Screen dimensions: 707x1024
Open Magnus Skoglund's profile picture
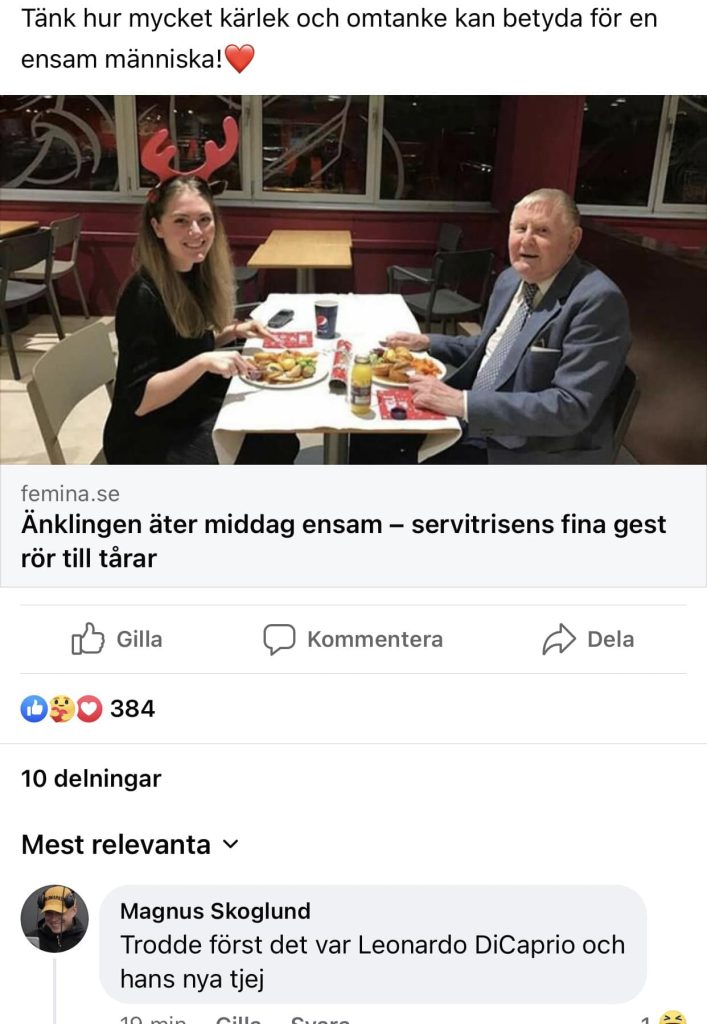coord(55,919)
